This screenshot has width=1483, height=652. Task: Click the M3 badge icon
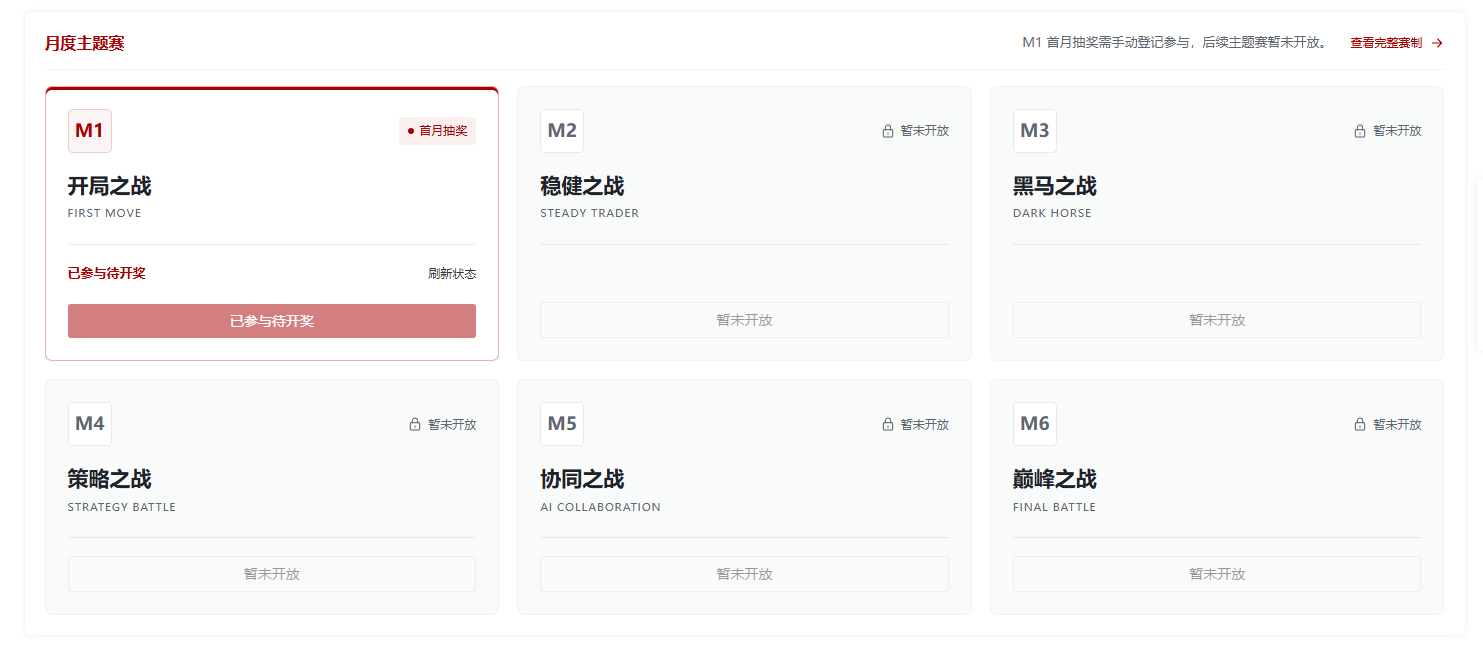[x=1035, y=131]
